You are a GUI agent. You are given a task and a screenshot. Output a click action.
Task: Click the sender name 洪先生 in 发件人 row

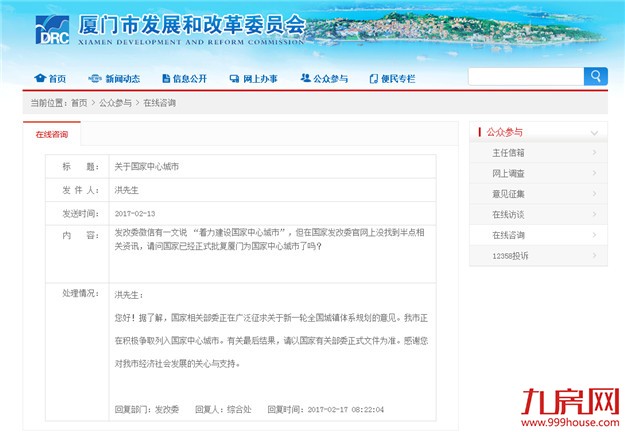tap(127, 190)
